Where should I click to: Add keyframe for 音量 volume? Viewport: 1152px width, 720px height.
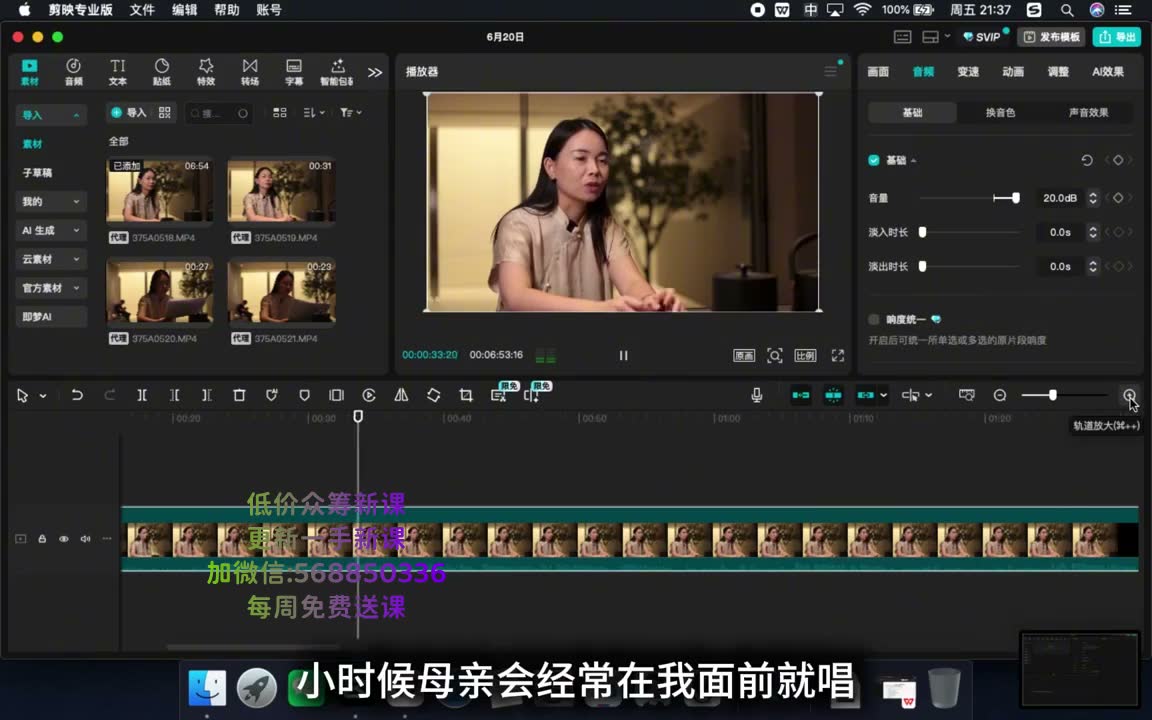(1118, 198)
